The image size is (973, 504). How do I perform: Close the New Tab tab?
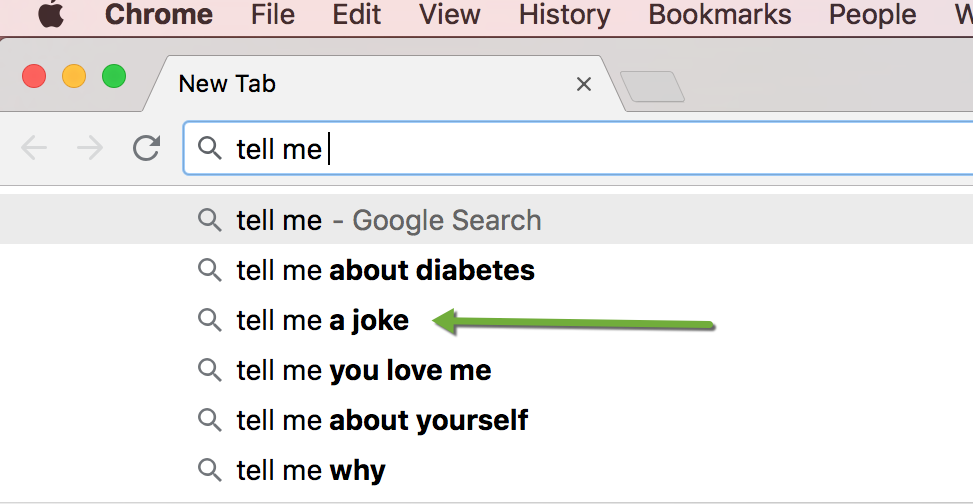(x=584, y=85)
